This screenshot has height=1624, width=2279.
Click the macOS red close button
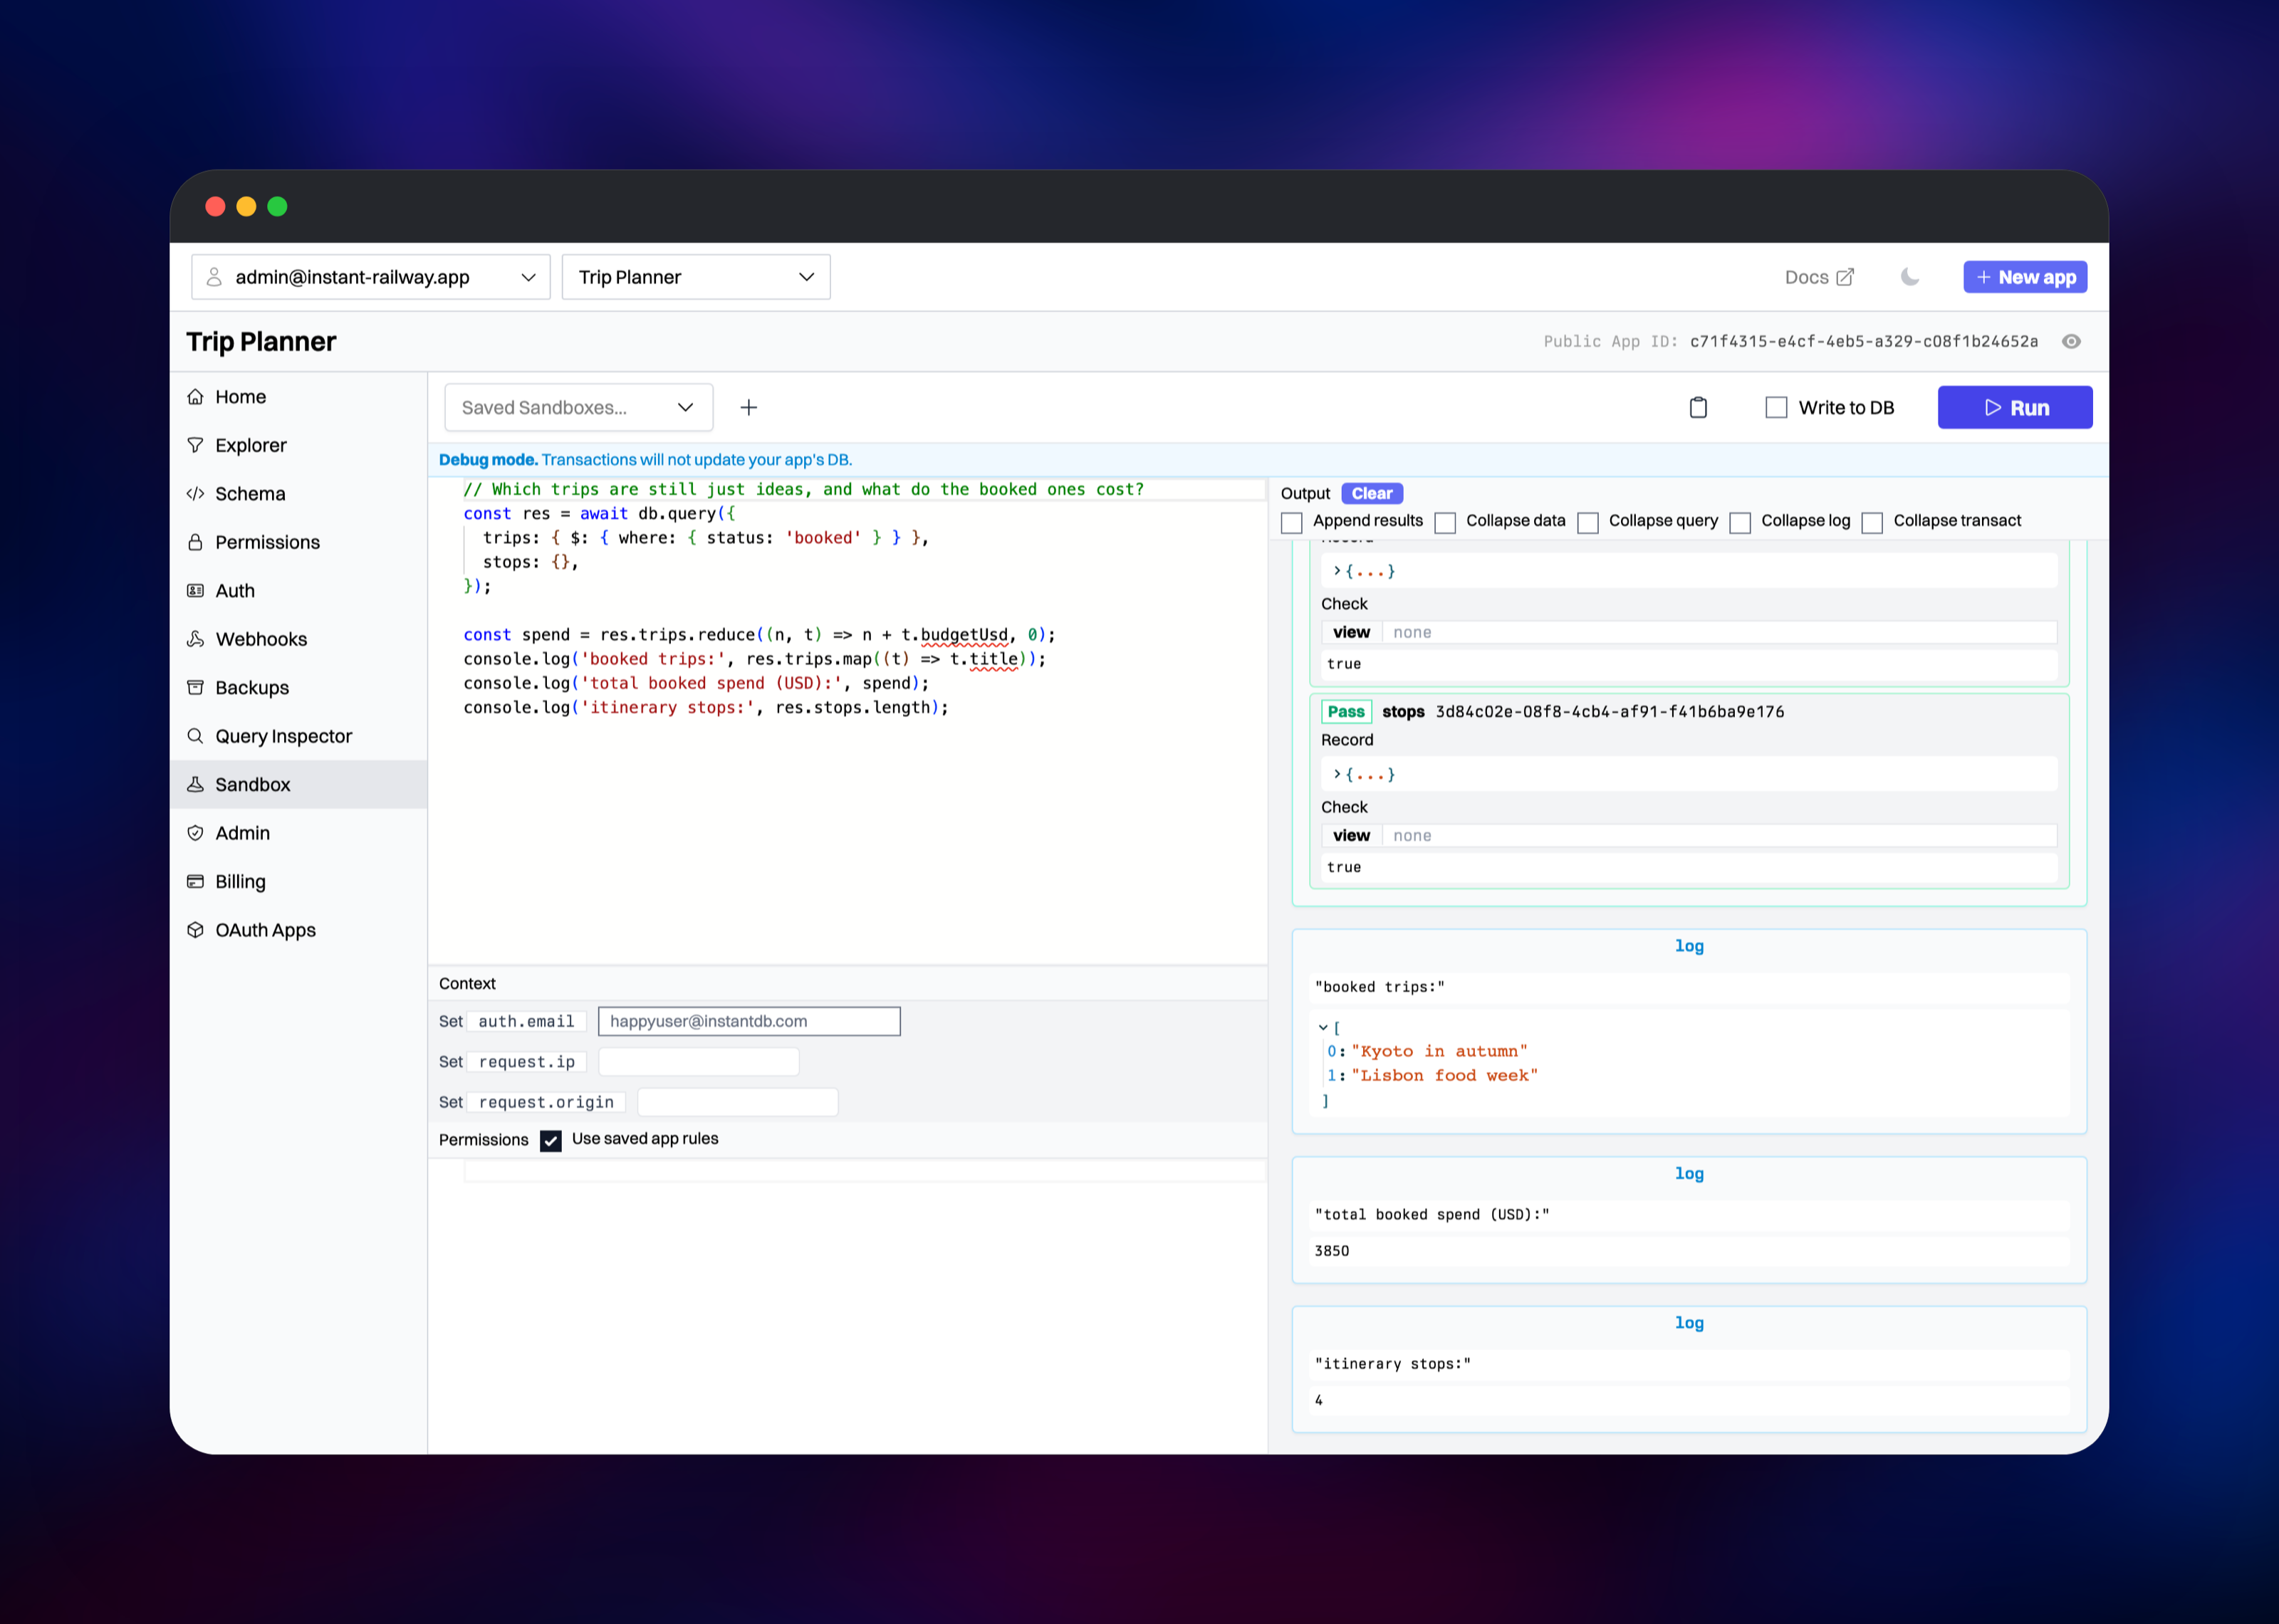pos(215,206)
